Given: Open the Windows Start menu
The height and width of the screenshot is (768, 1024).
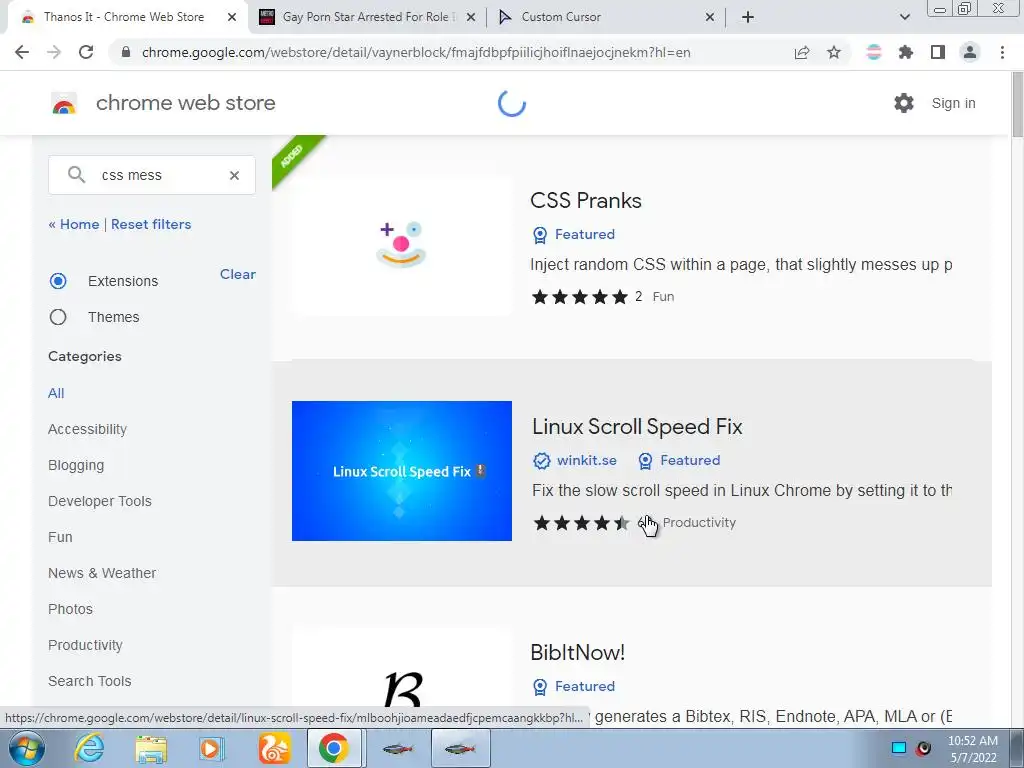Looking at the screenshot, I should pos(27,748).
